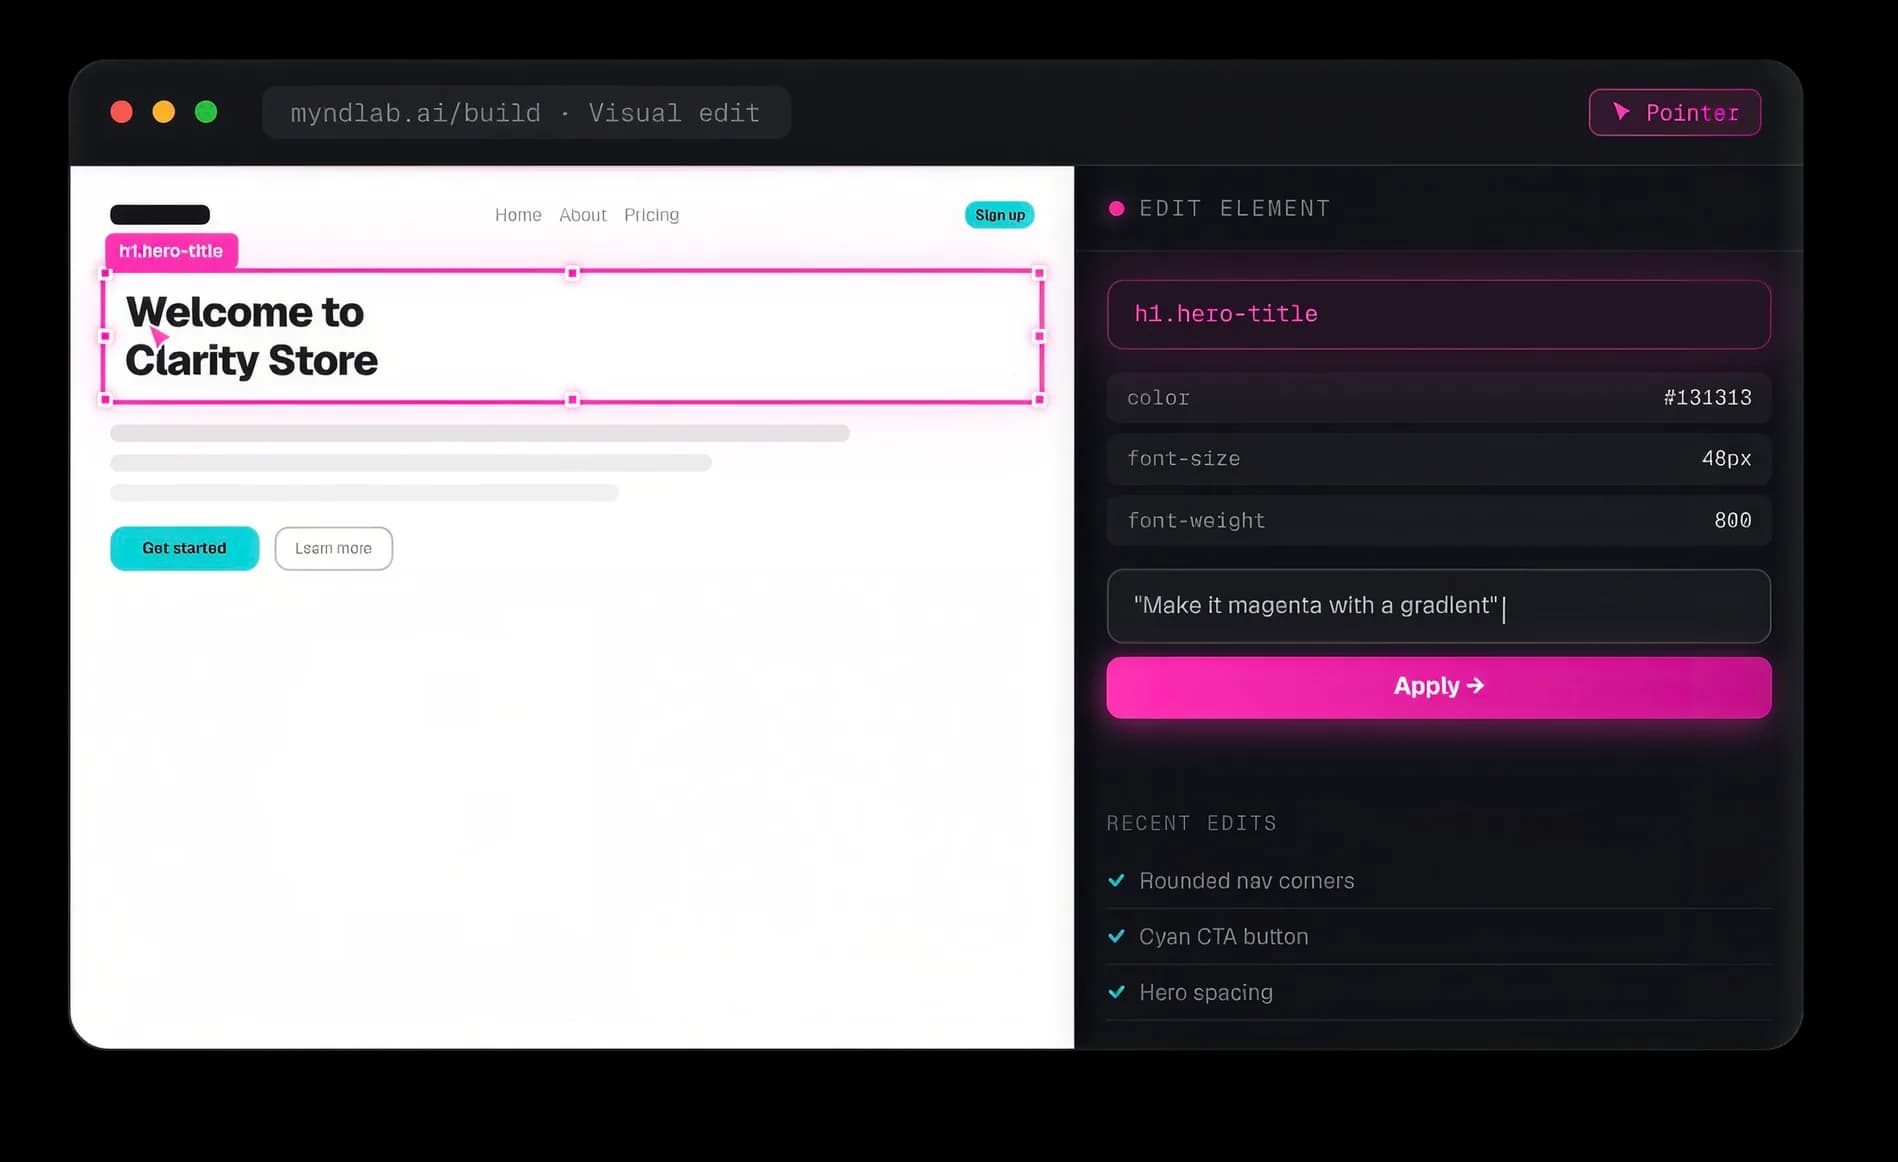Image resolution: width=1898 pixels, height=1162 pixels.
Task: Click the Get started button
Action: [184, 548]
